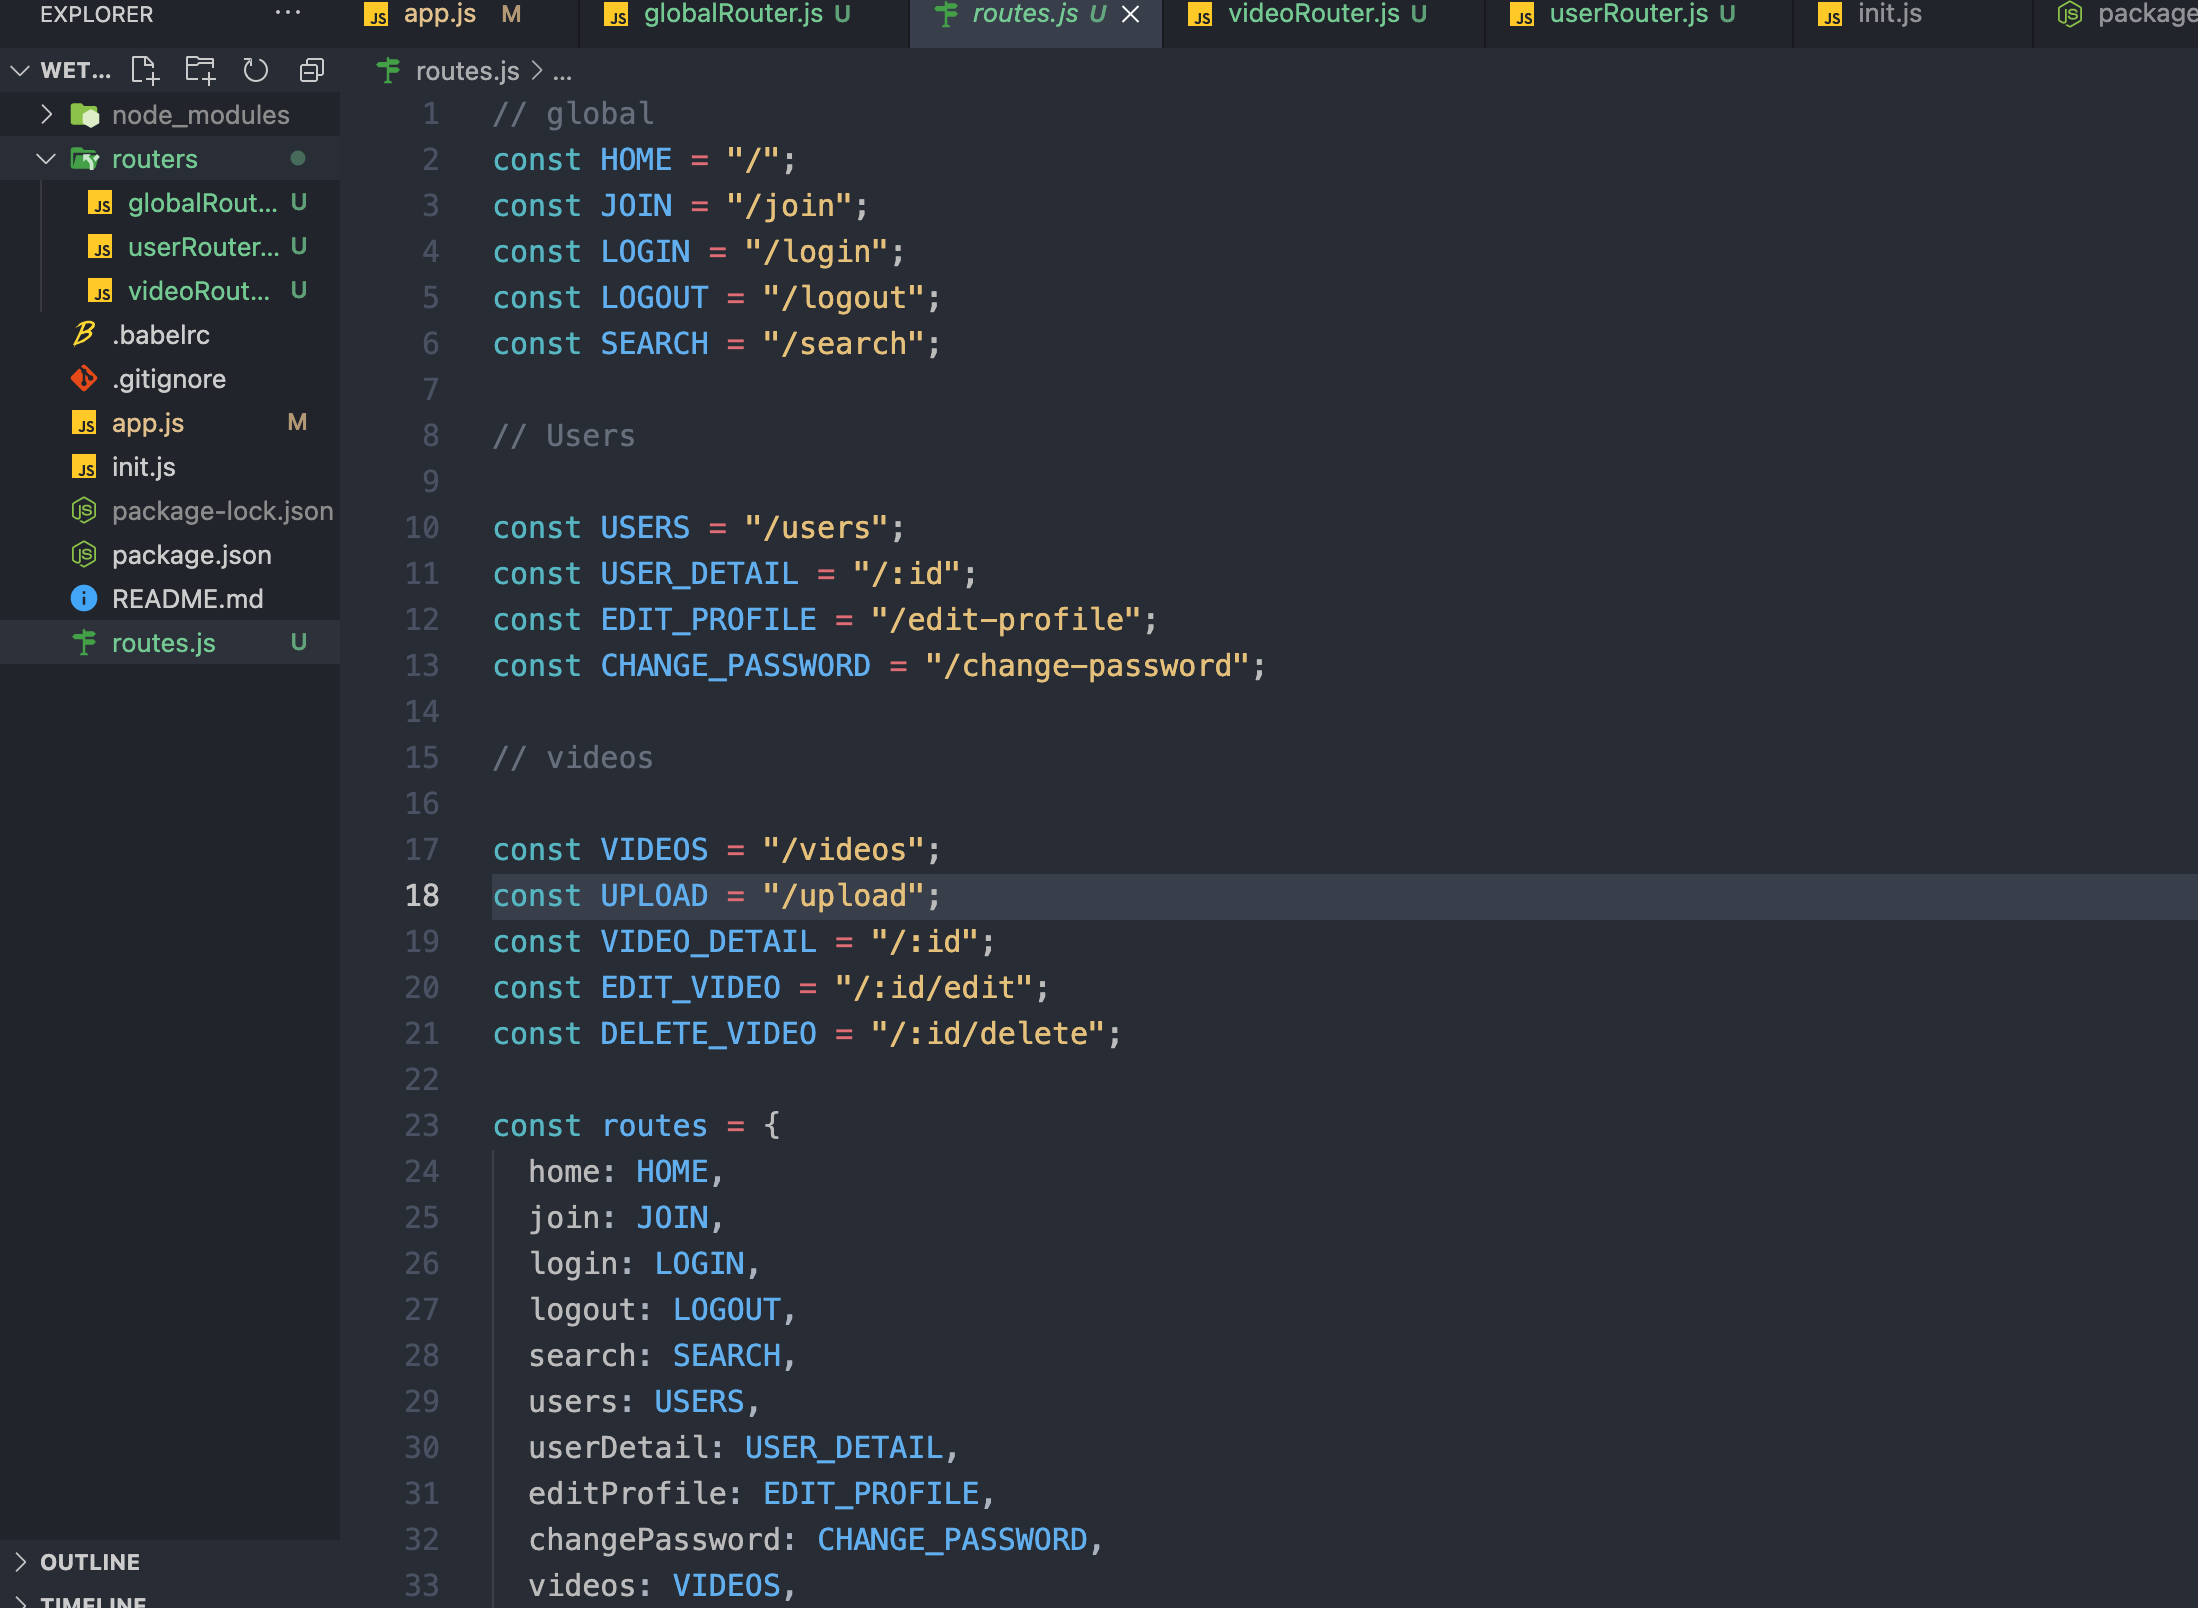Open package.json in the file tree
2198x1608 pixels.
(x=191, y=555)
